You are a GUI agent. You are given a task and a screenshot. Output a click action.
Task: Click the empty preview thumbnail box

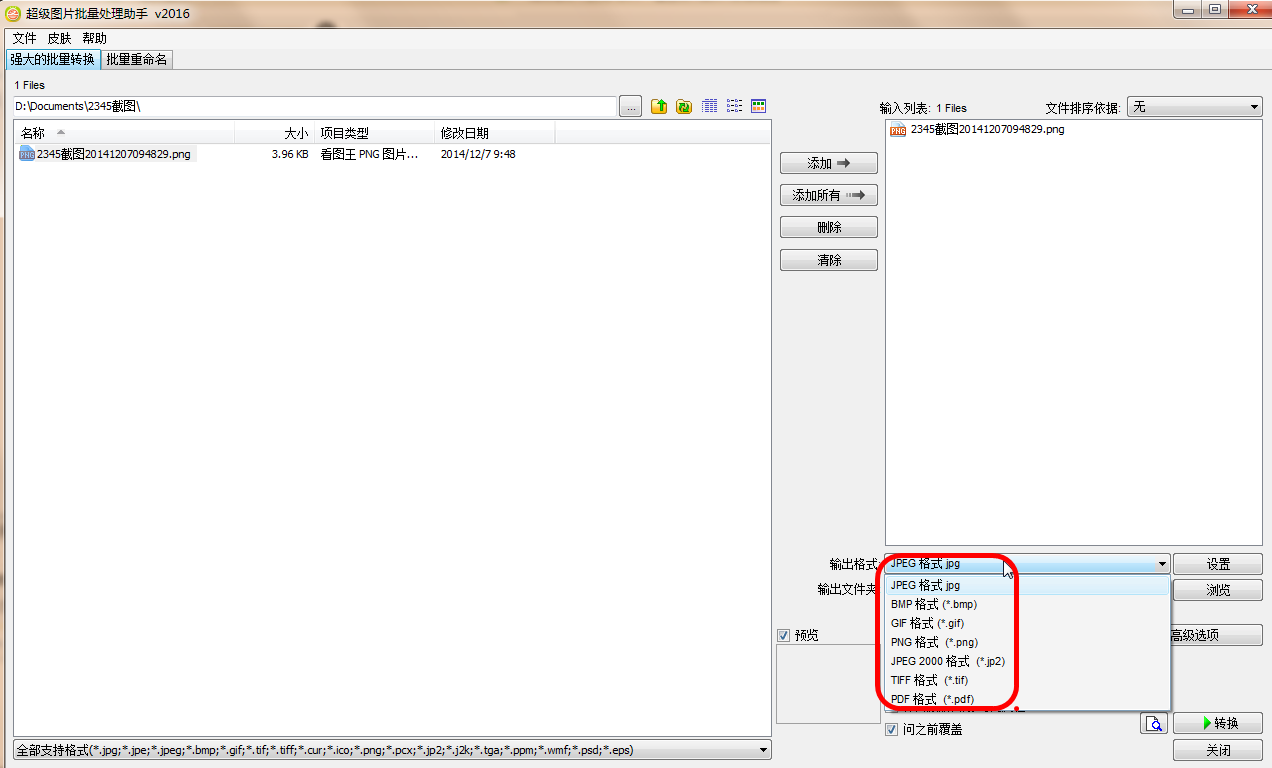(828, 684)
